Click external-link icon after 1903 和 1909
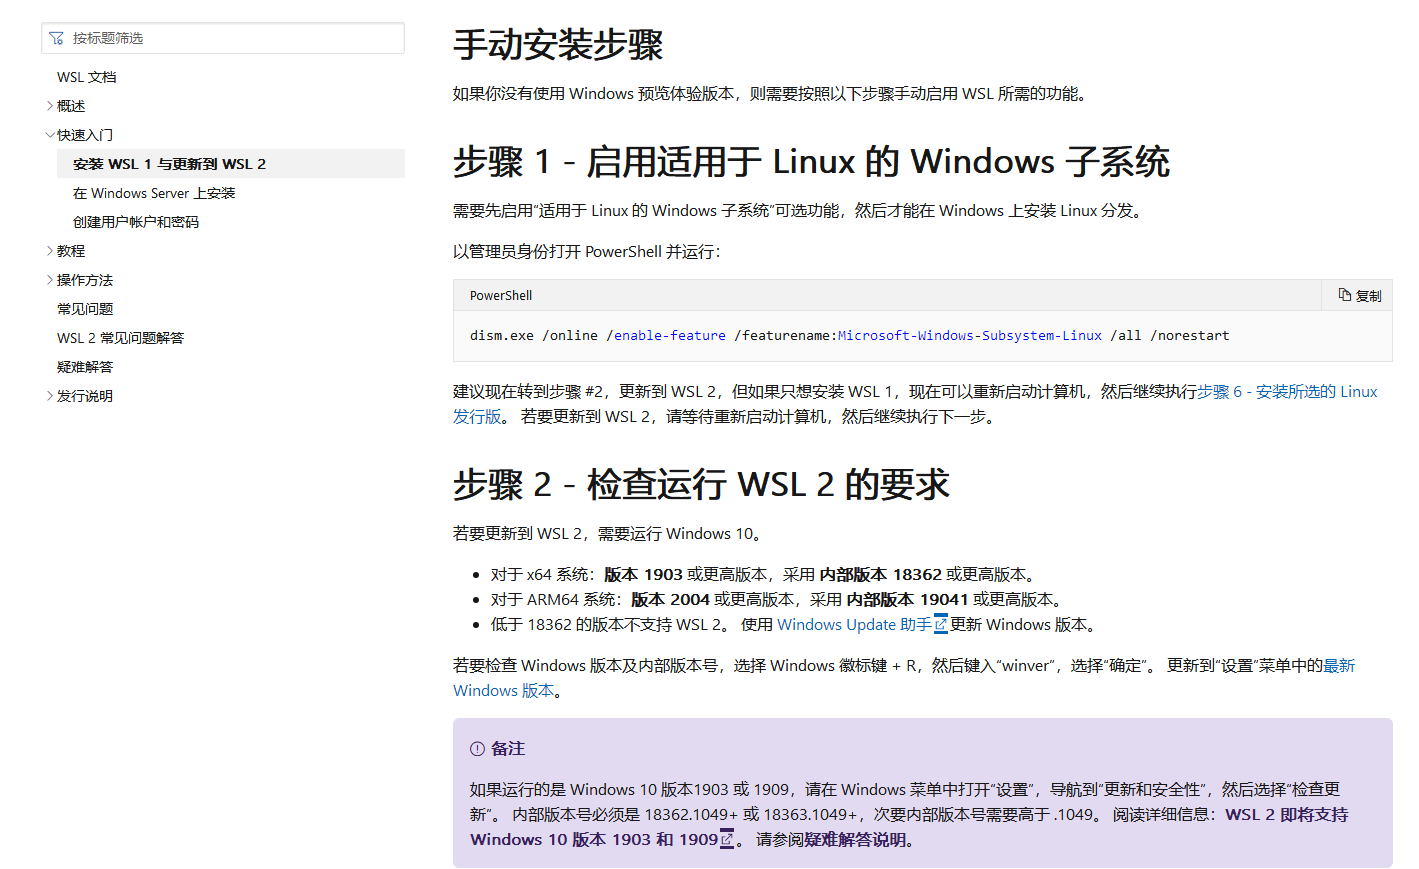Image resolution: width=1419 pixels, height=869 pixels. point(727,840)
